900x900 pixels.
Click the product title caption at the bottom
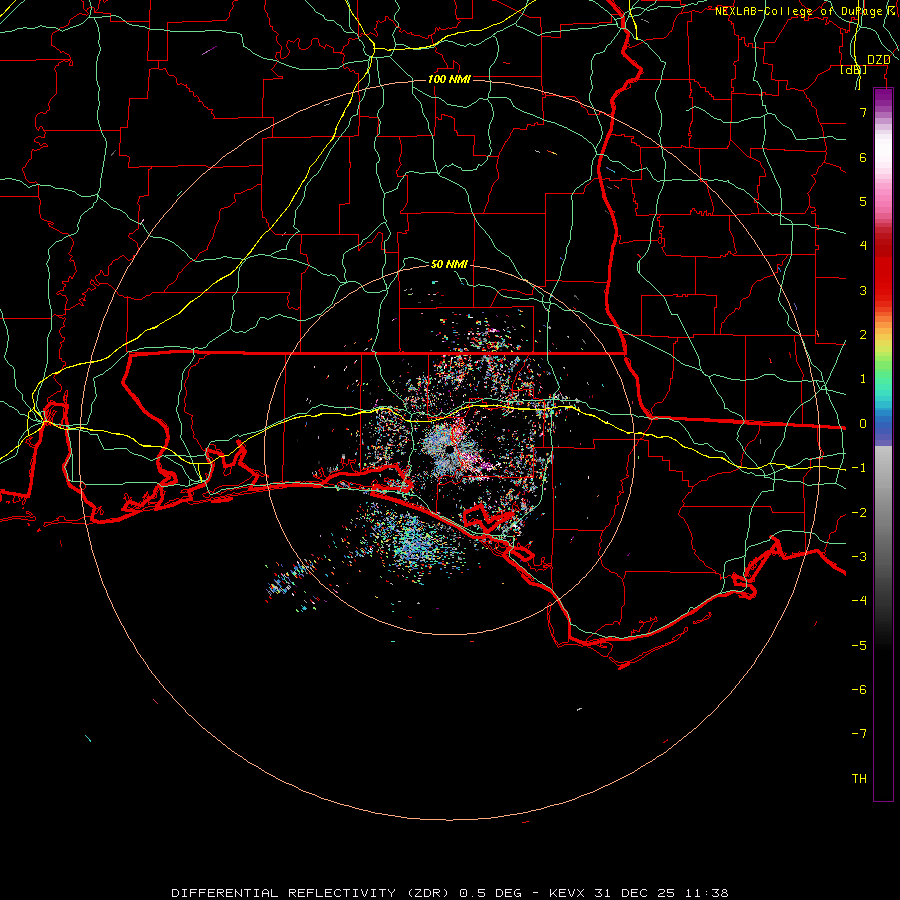click(450, 893)
